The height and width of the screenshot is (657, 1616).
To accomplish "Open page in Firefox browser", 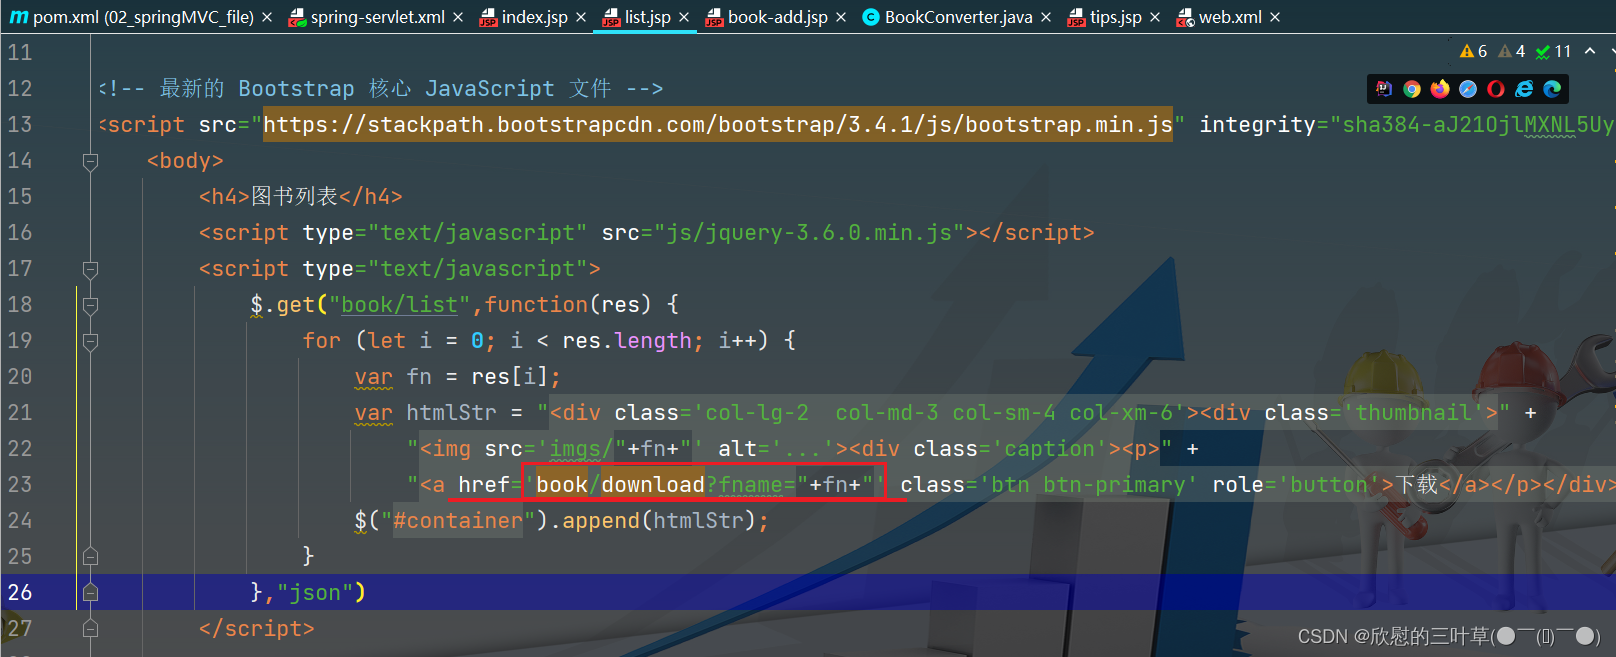I will [1440, 89].
